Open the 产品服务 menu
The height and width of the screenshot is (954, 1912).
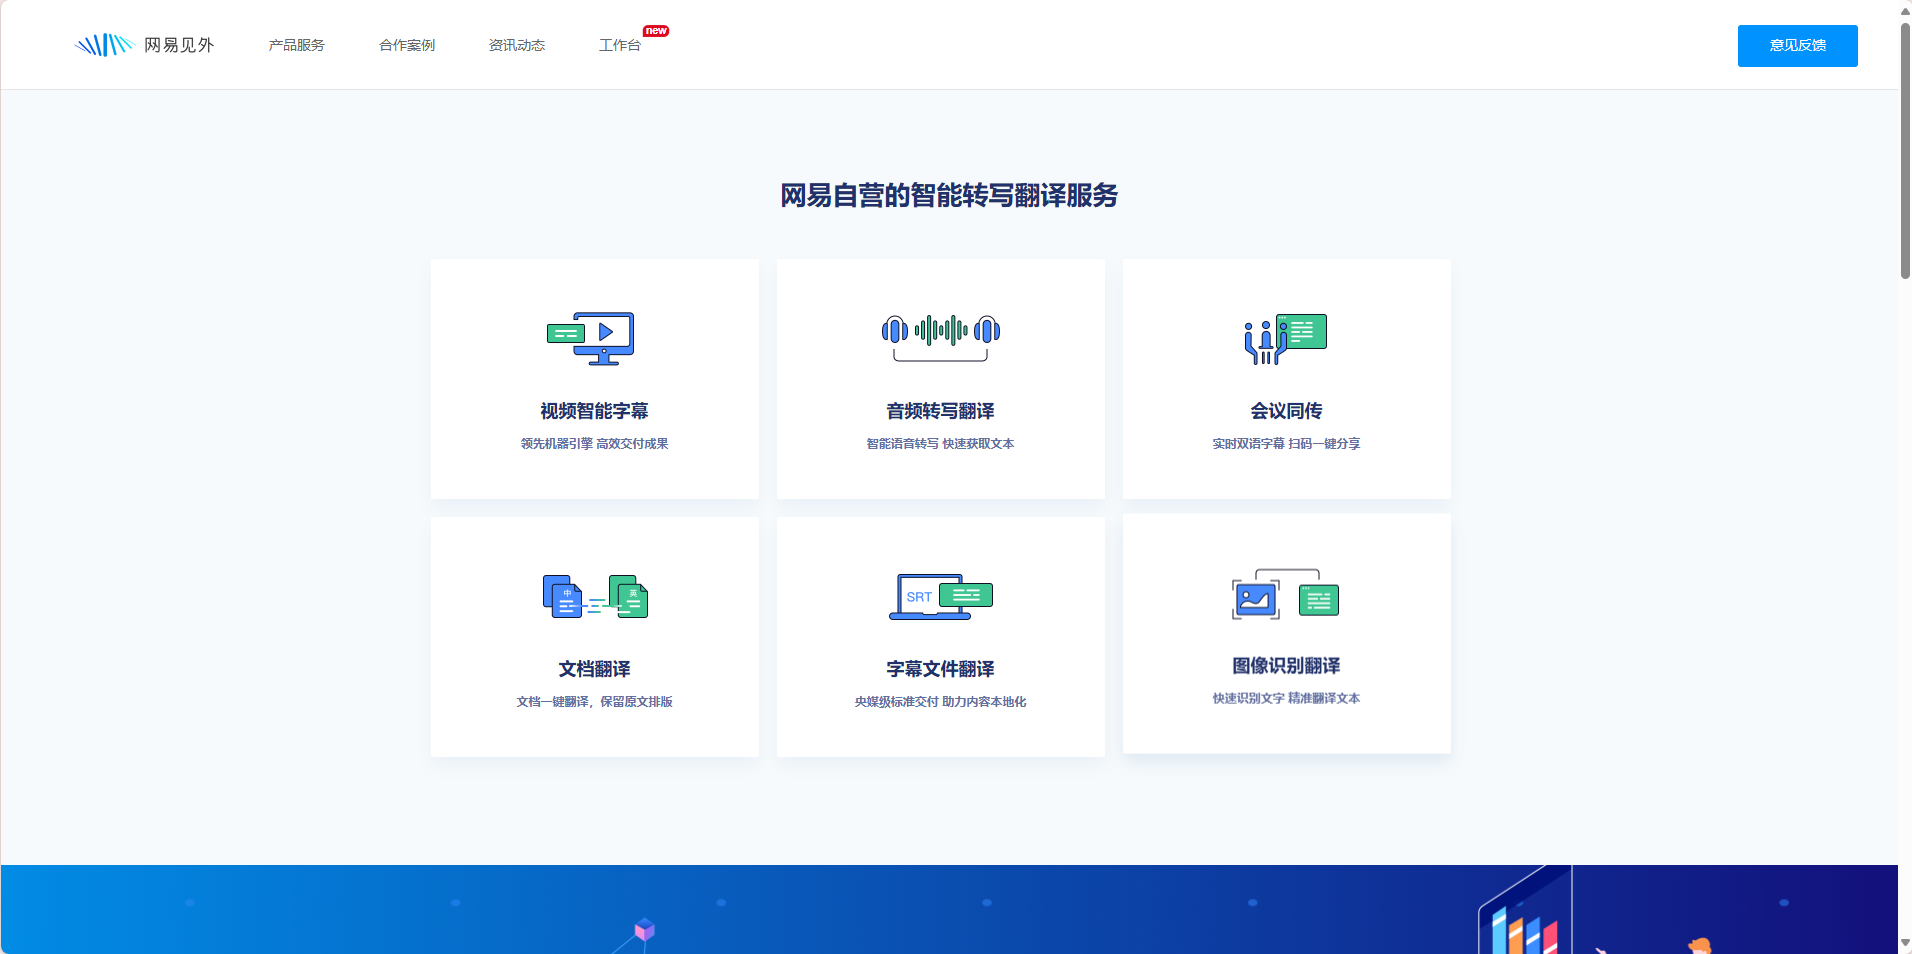(297, 45)
